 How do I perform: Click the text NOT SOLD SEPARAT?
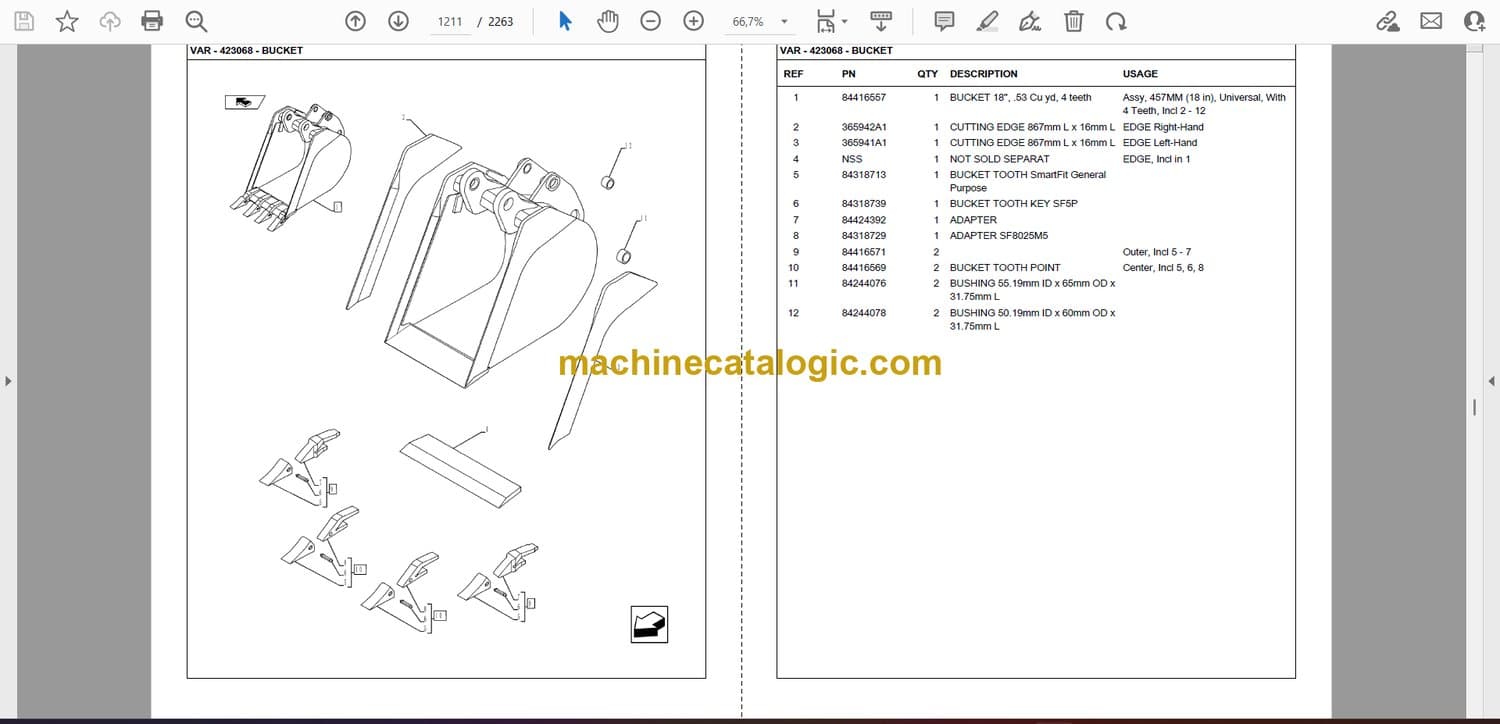(x=1000, y=159)
